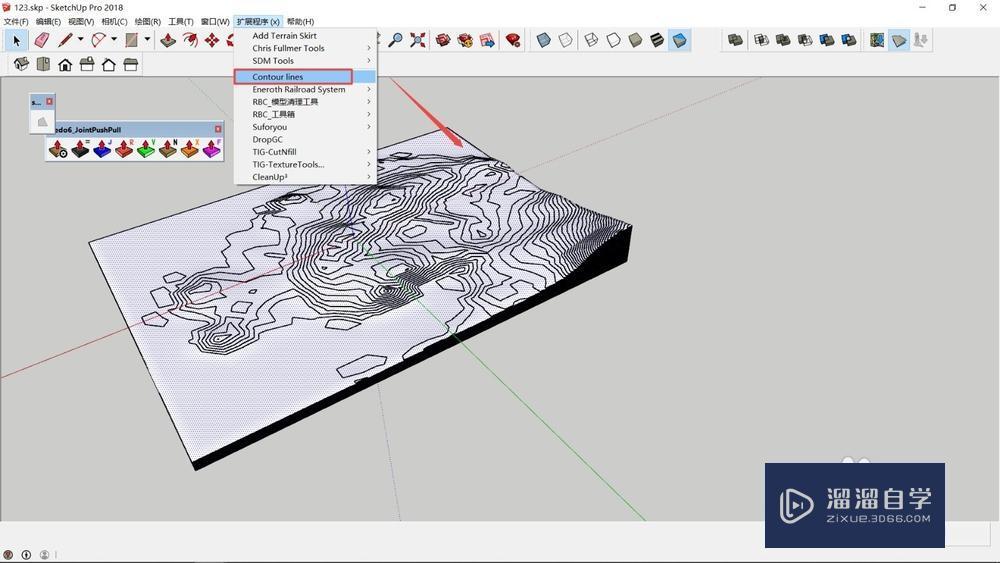
Task: Switch to Iso view
Action: [21, 64]
